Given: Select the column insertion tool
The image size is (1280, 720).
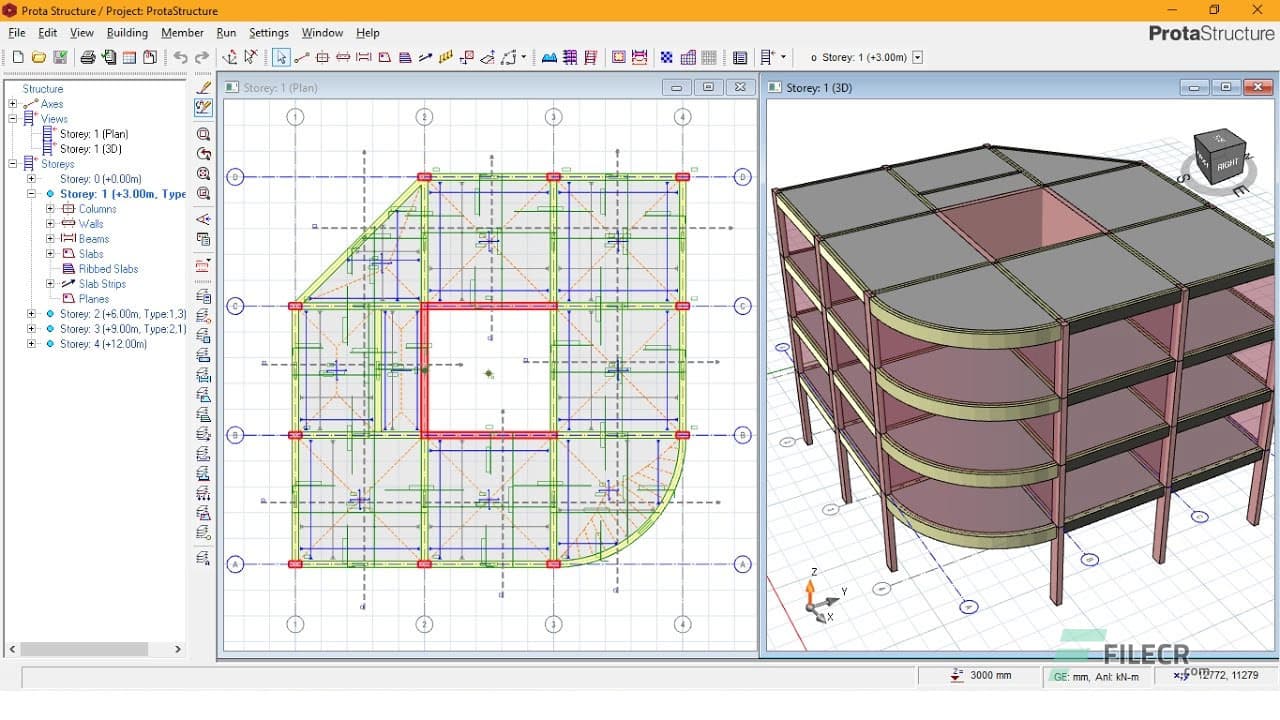Looking at the screenshot, I should click(x=322, y=58).
